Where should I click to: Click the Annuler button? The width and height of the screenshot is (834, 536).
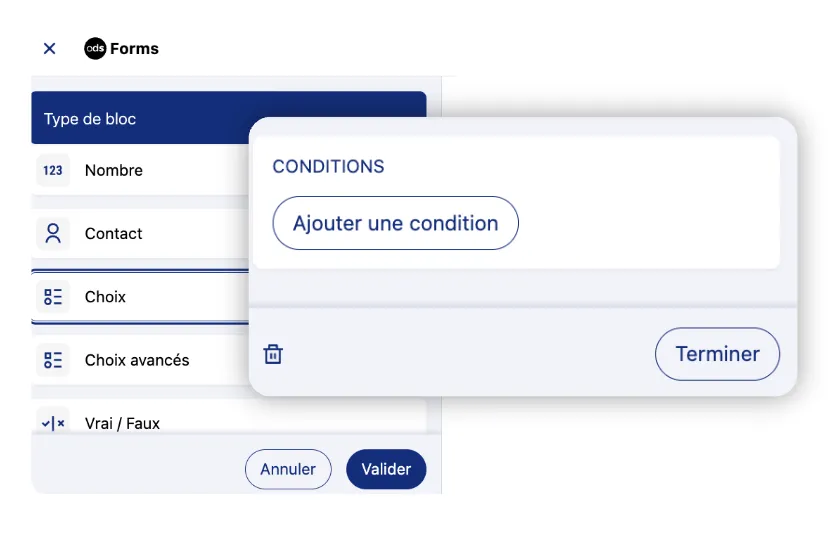(x=288, y=469)
